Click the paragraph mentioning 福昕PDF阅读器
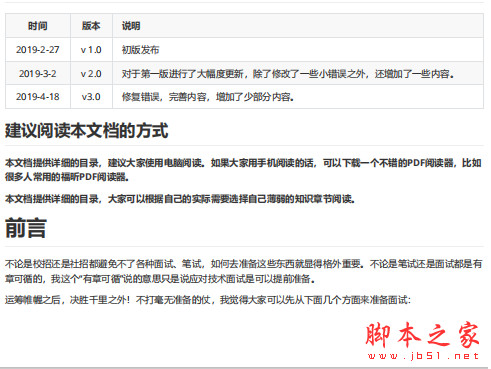 [243, 170]
